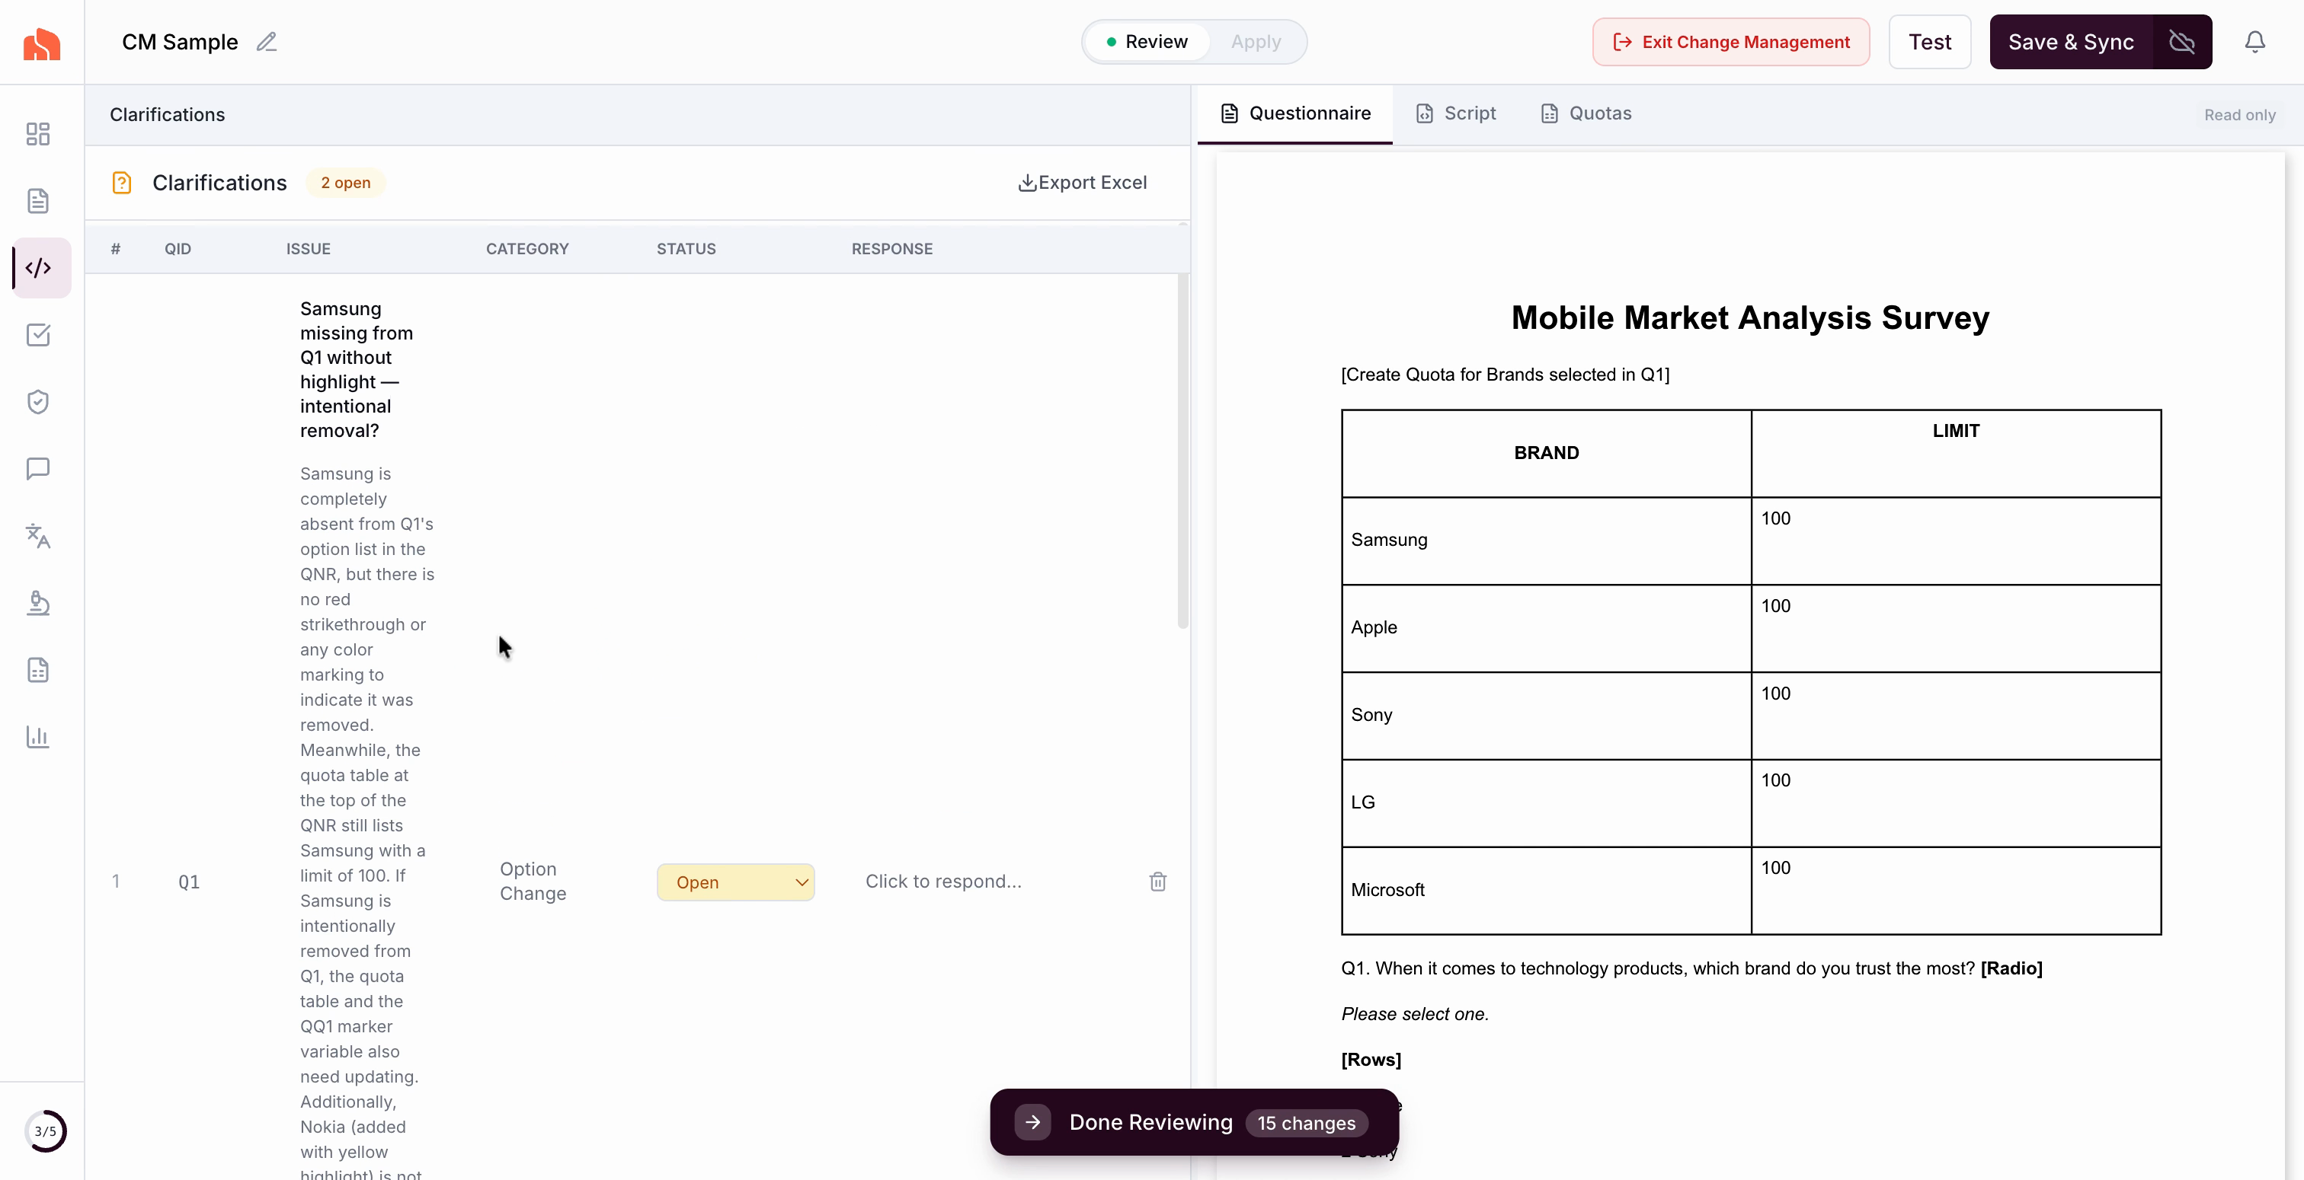This screenshot has width=2304, height=1180.
Task: Toggle the cloud sync off icon
Action: pos(2182,42)
